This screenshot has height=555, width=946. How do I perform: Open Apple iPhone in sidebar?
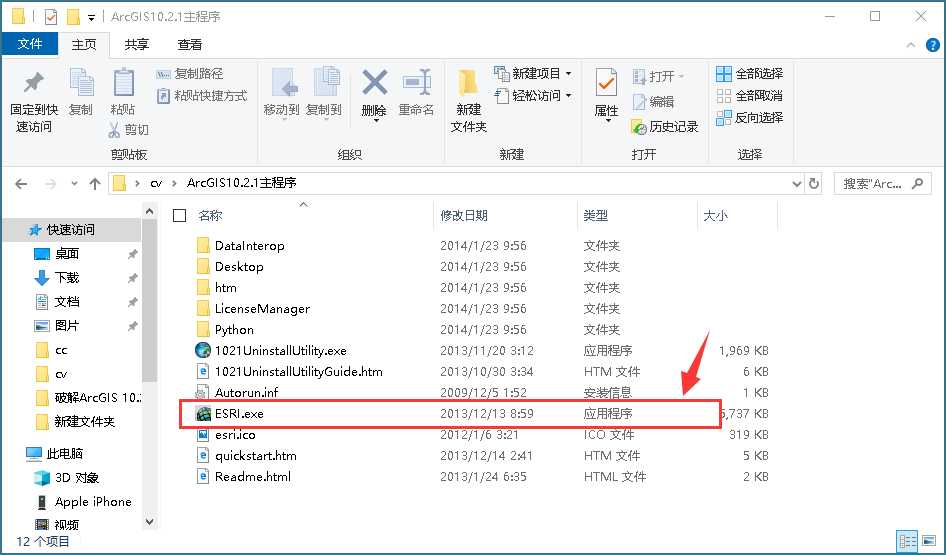click(93, 502)
